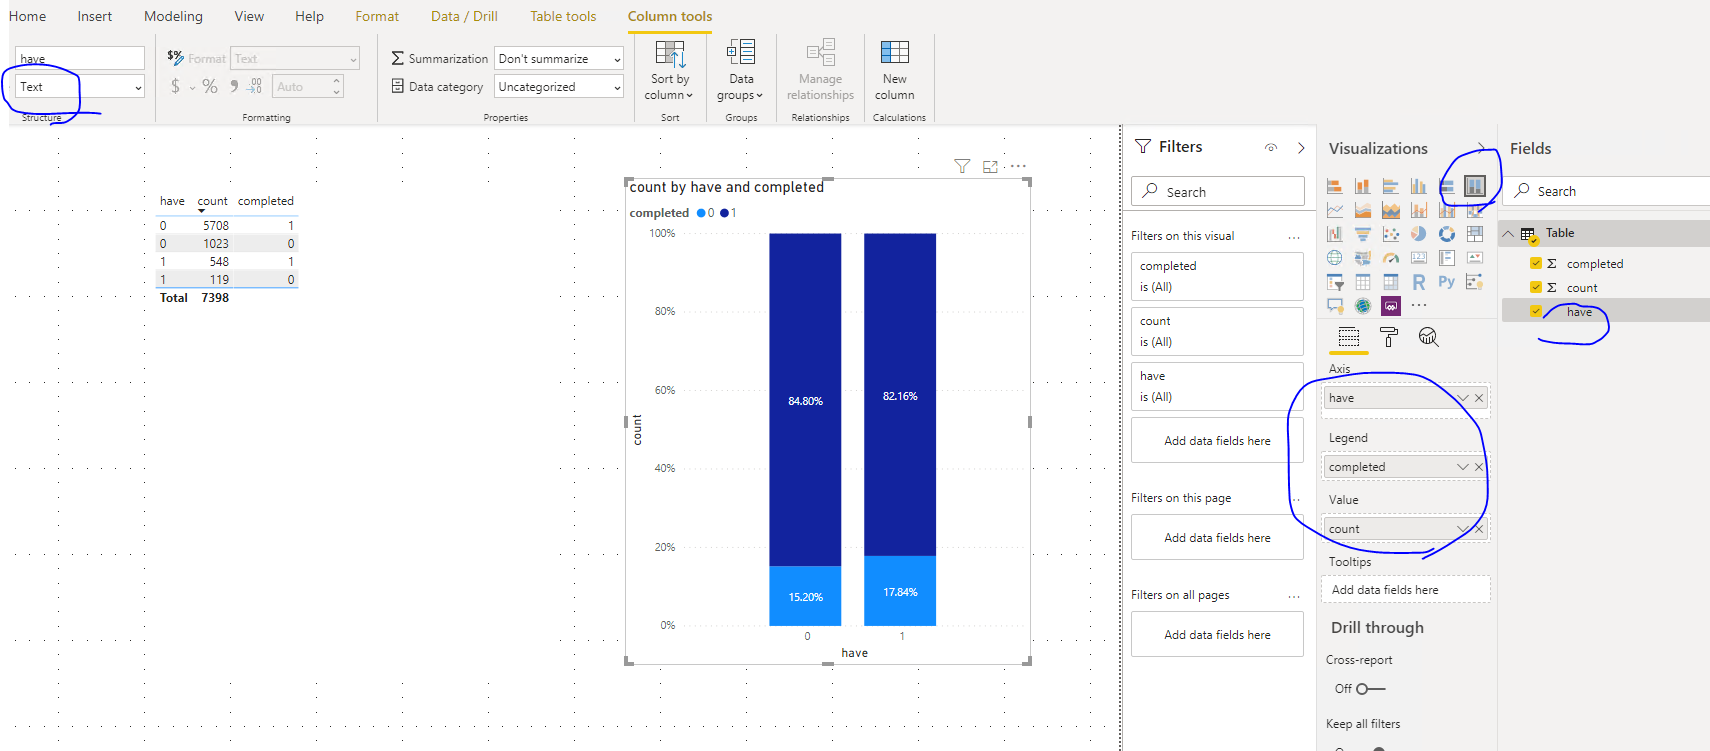
Task: Toggle the Cross-report drill through switch
Action: (1371, 689)
